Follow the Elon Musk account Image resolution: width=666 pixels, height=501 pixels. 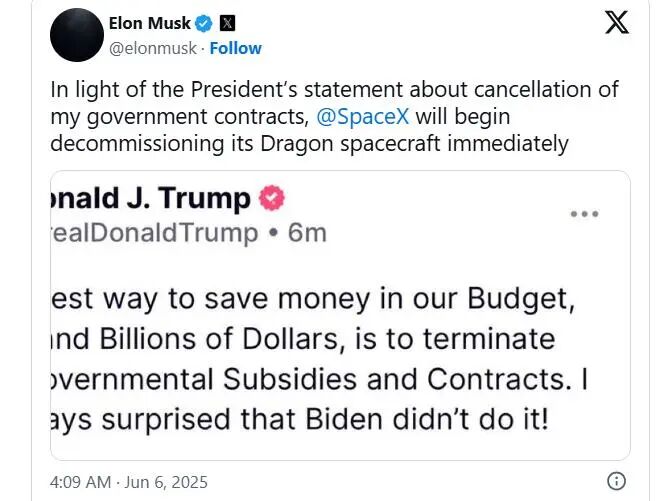click(x=236, y=48)
